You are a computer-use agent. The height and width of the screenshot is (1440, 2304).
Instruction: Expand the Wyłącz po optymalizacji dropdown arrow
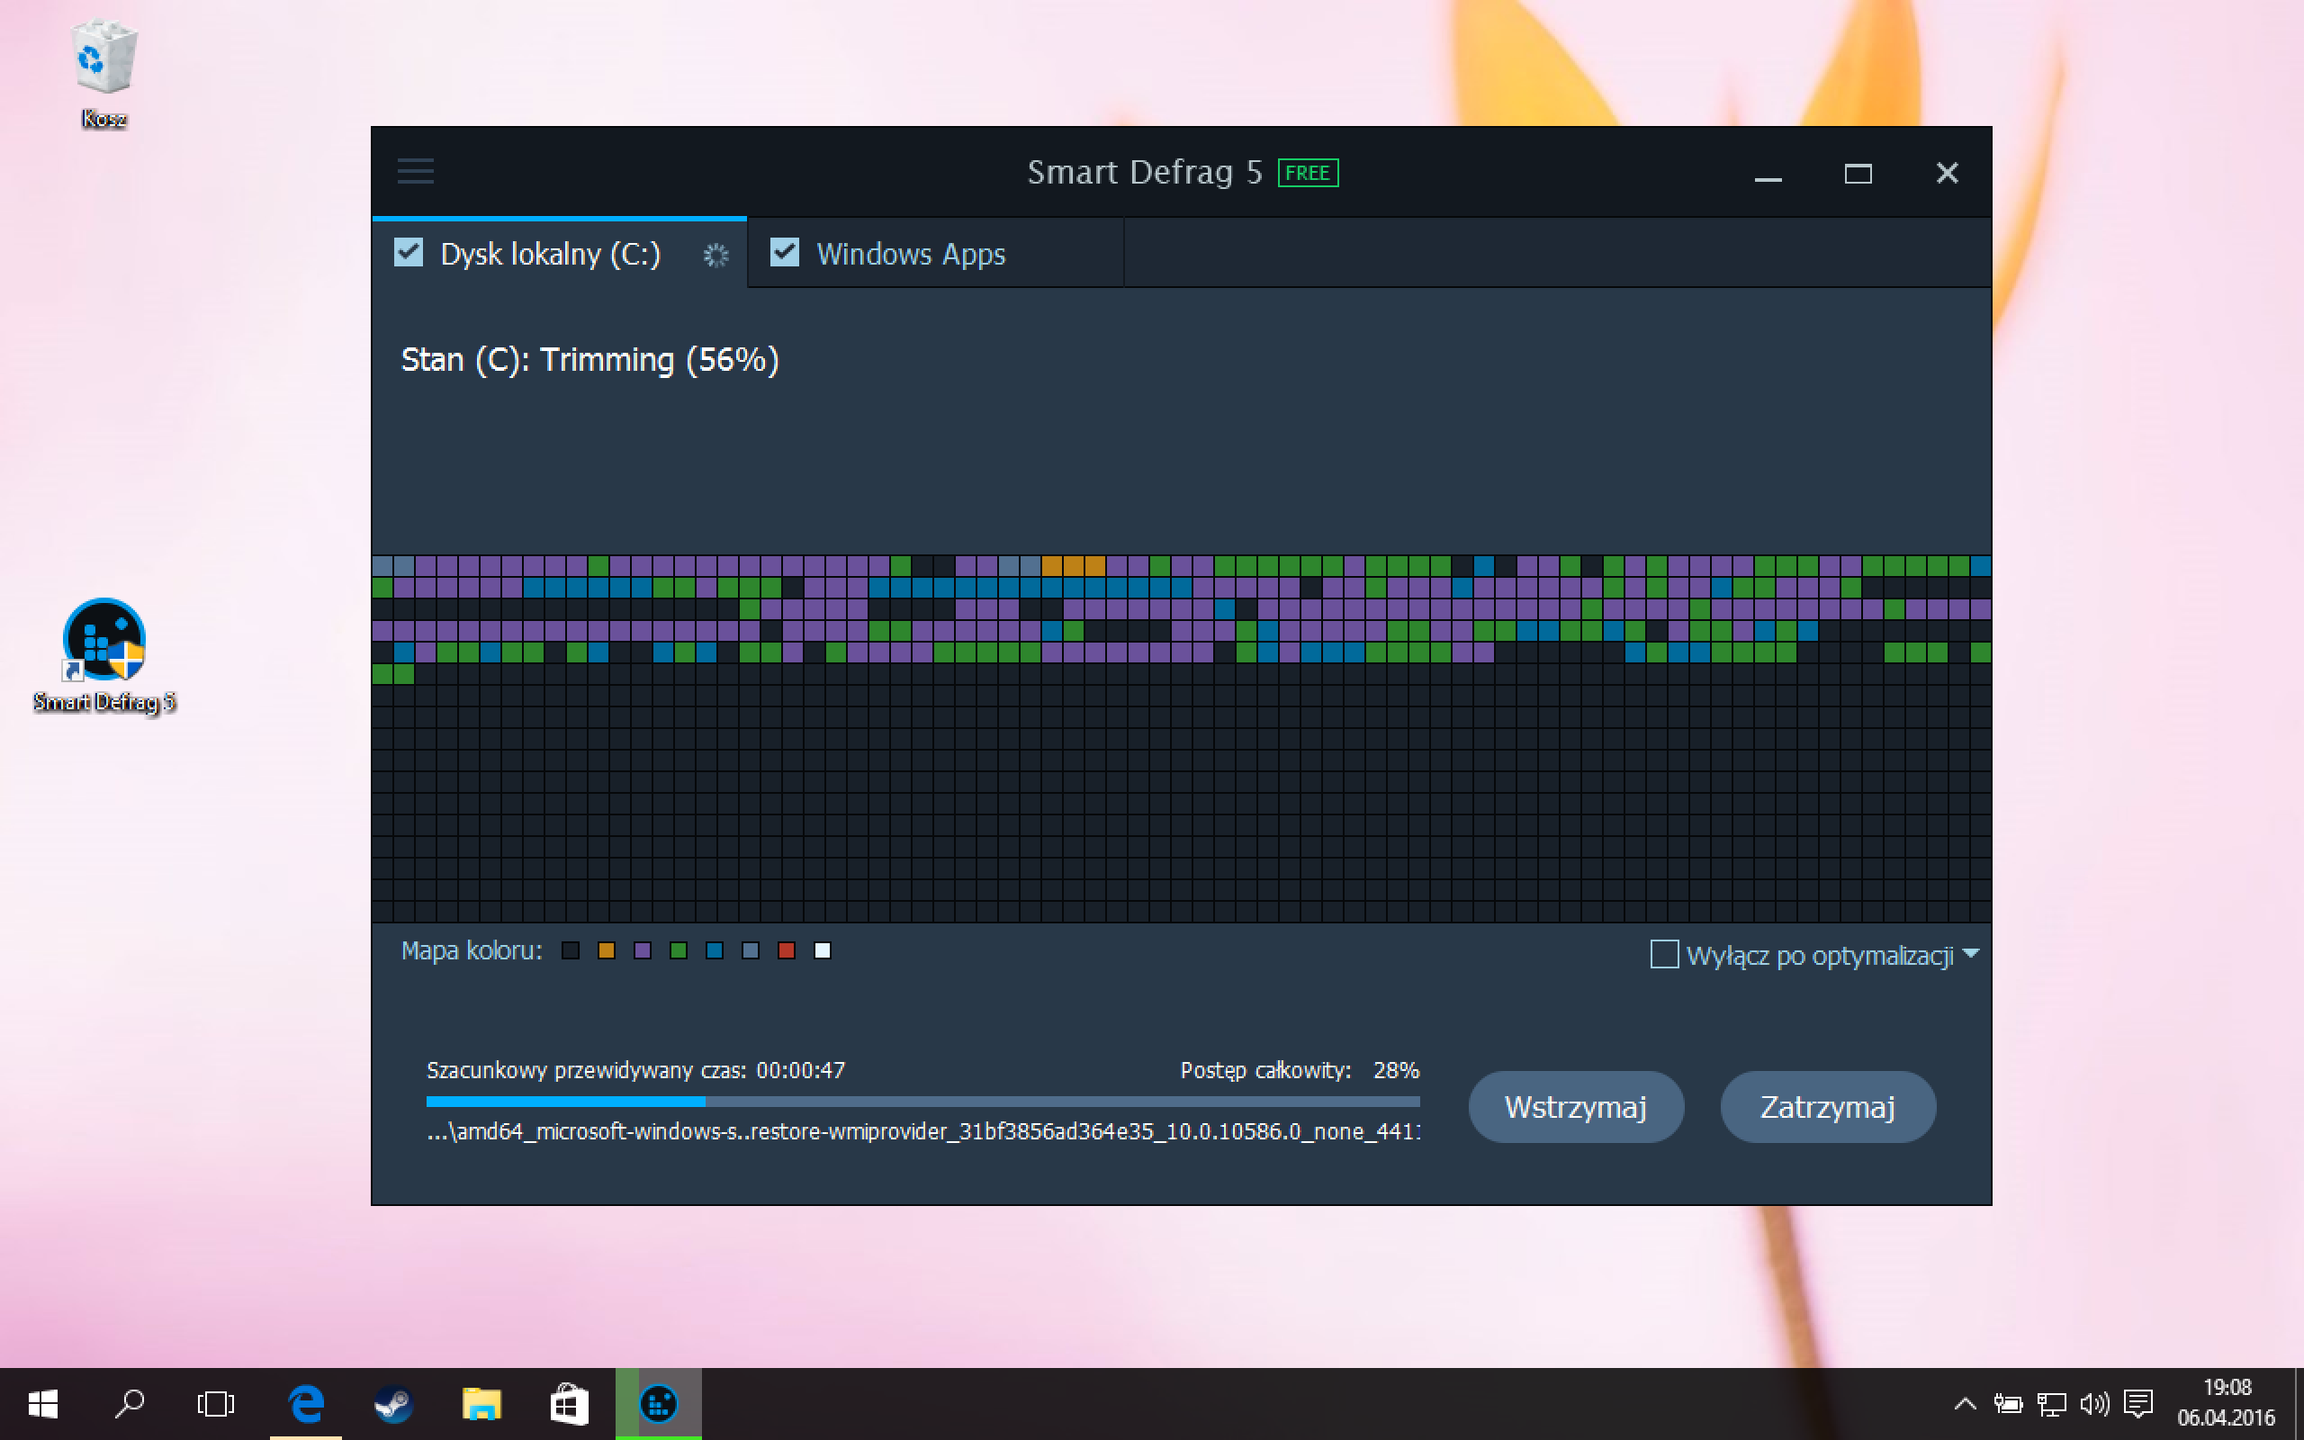click(x=1971, y=954)
